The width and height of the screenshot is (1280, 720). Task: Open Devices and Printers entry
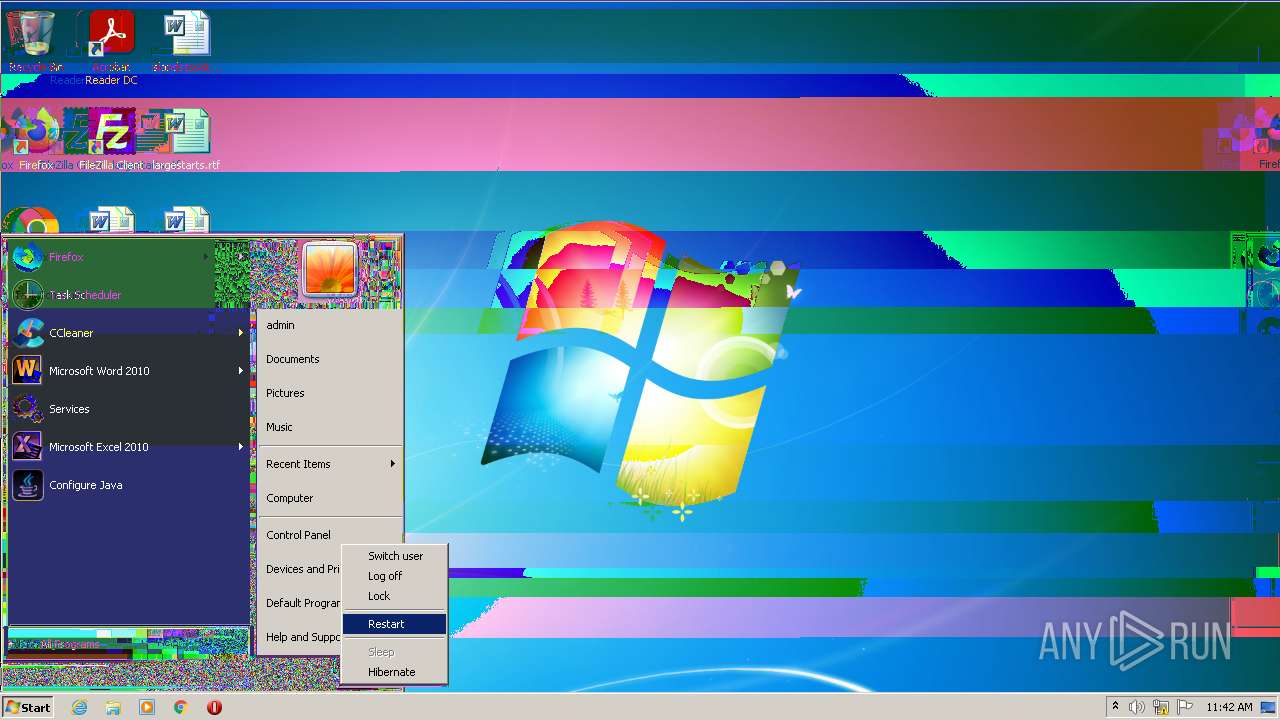[x=300, y=569]
